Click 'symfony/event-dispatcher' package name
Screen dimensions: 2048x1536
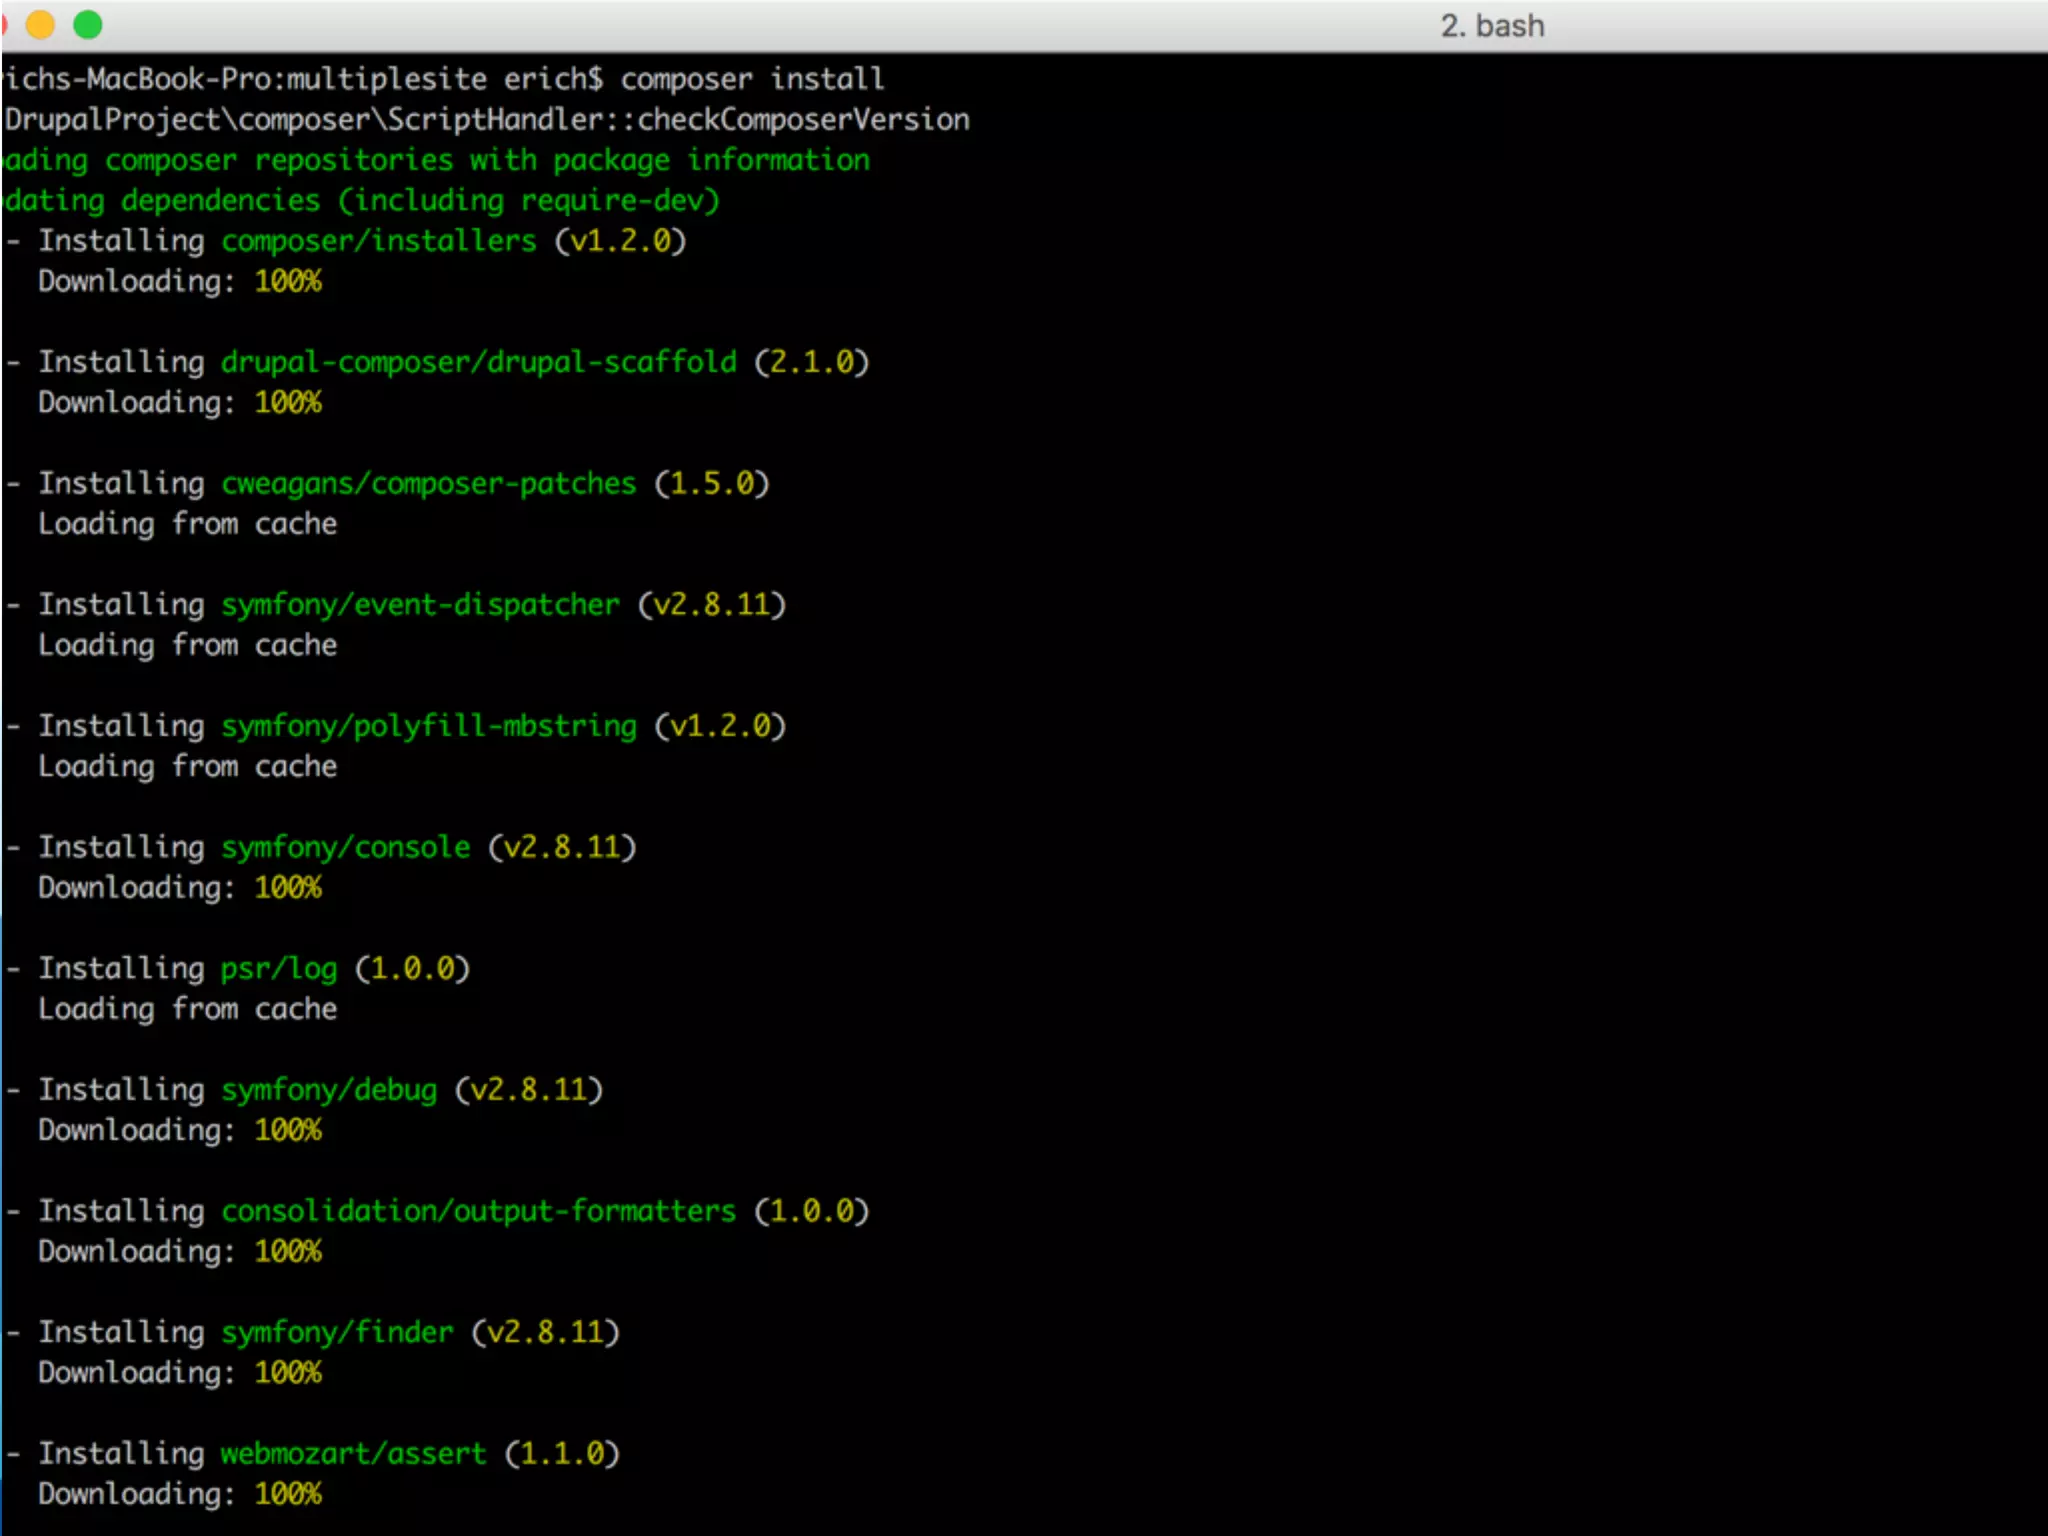[420, 605]
